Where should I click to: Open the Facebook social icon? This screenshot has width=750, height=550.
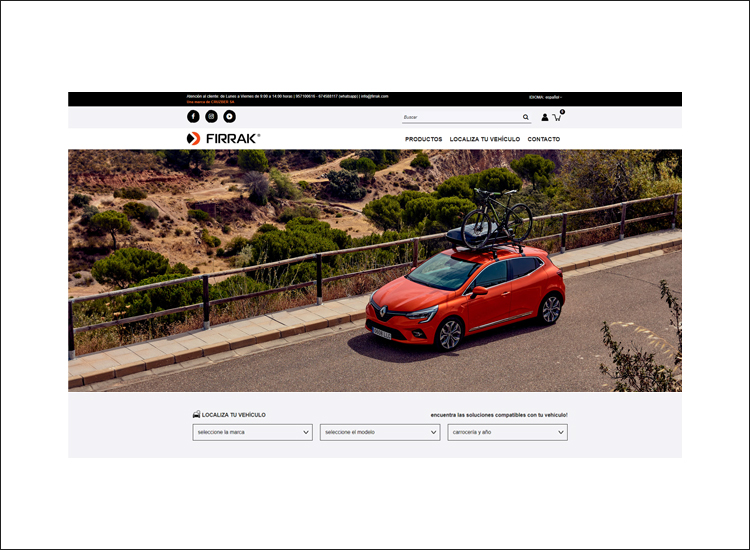click(x=193, y=117)
